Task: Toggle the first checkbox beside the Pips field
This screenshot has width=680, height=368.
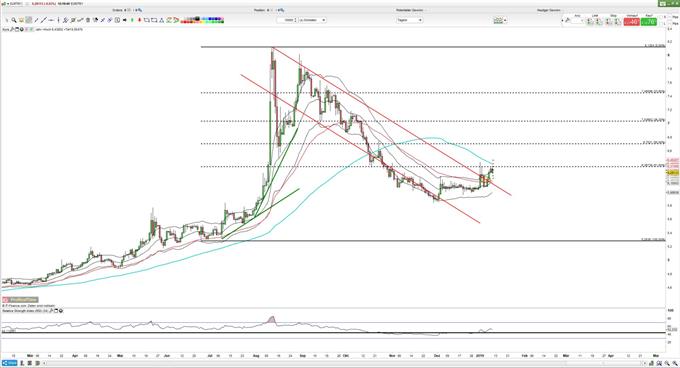Action: tap(660, 17)
